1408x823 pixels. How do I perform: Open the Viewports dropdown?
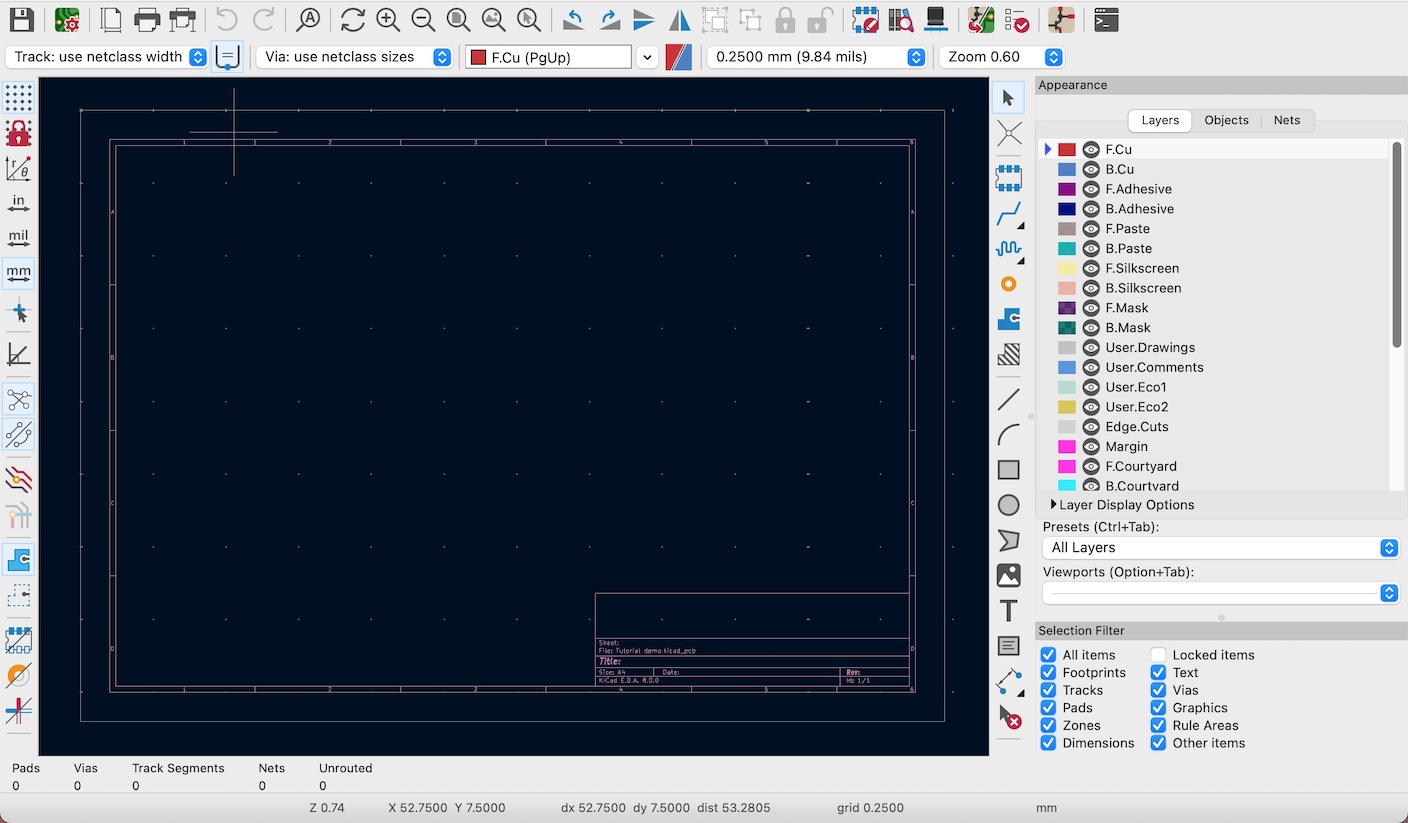pos(1220,593)
